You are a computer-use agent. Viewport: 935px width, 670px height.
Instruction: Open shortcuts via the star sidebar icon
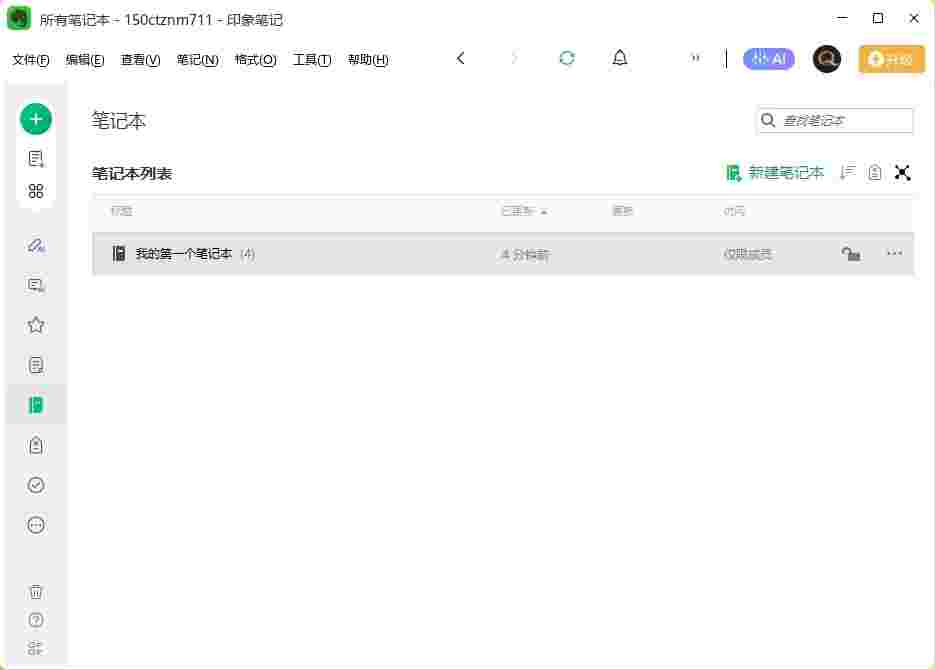[36, 324]
